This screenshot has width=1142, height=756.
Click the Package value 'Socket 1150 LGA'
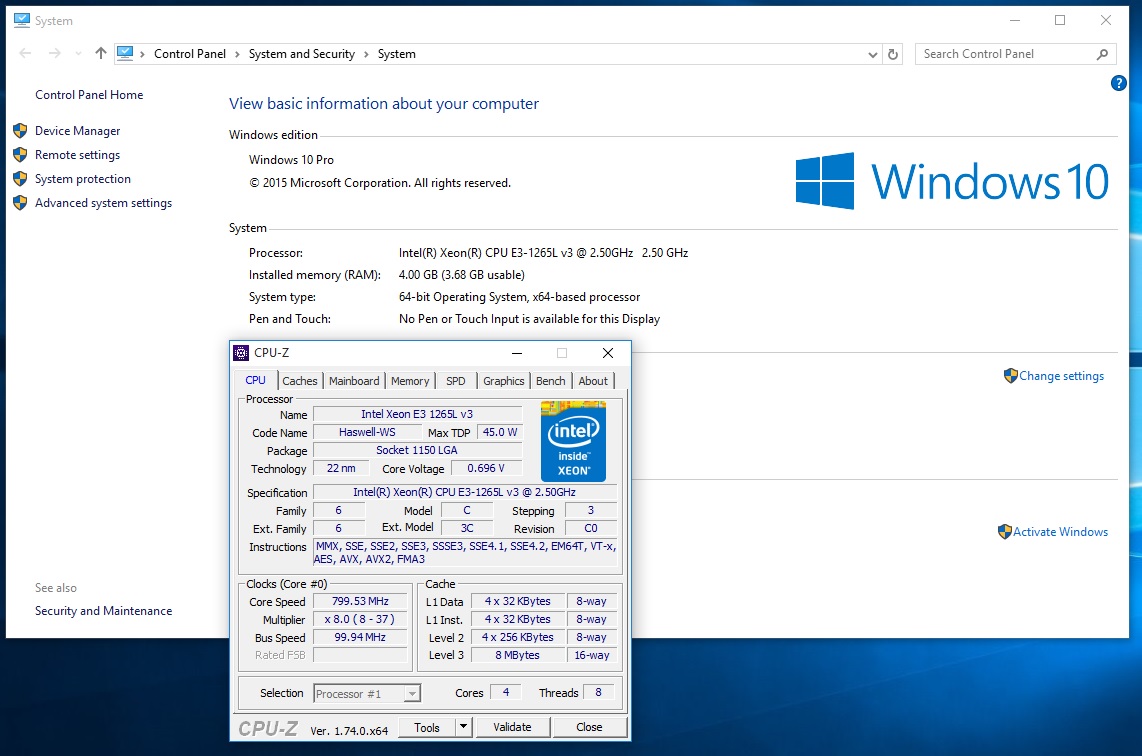tap(417, 451)
